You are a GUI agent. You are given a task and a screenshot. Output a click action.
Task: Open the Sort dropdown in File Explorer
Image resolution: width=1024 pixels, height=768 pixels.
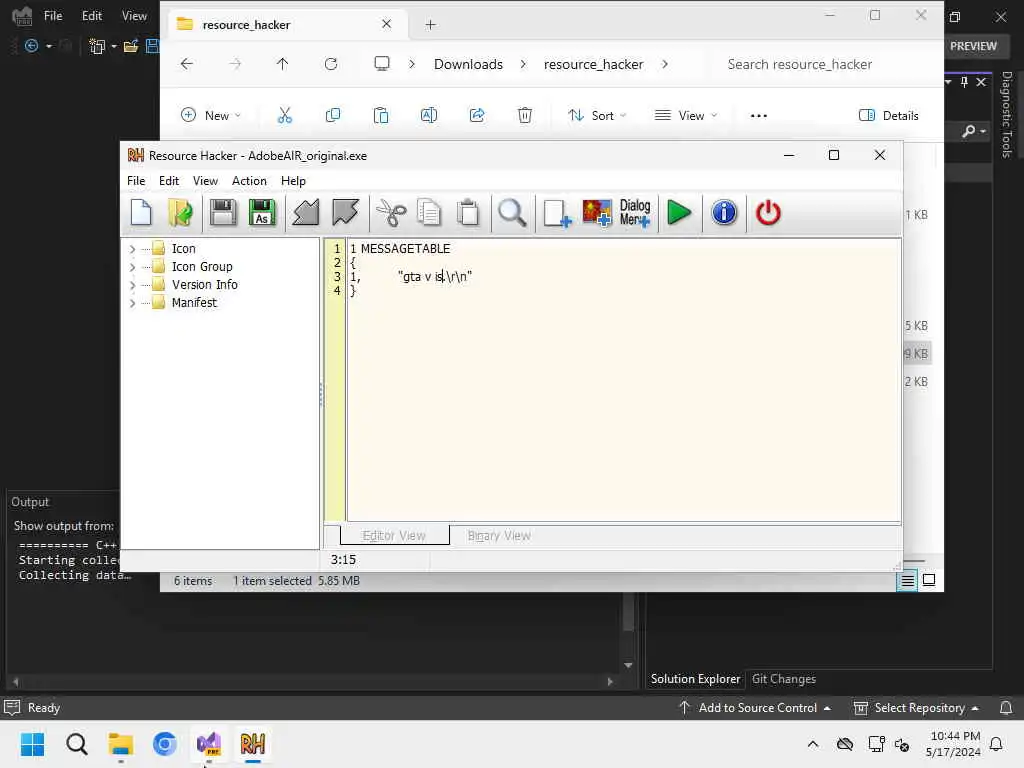(597, 116)
